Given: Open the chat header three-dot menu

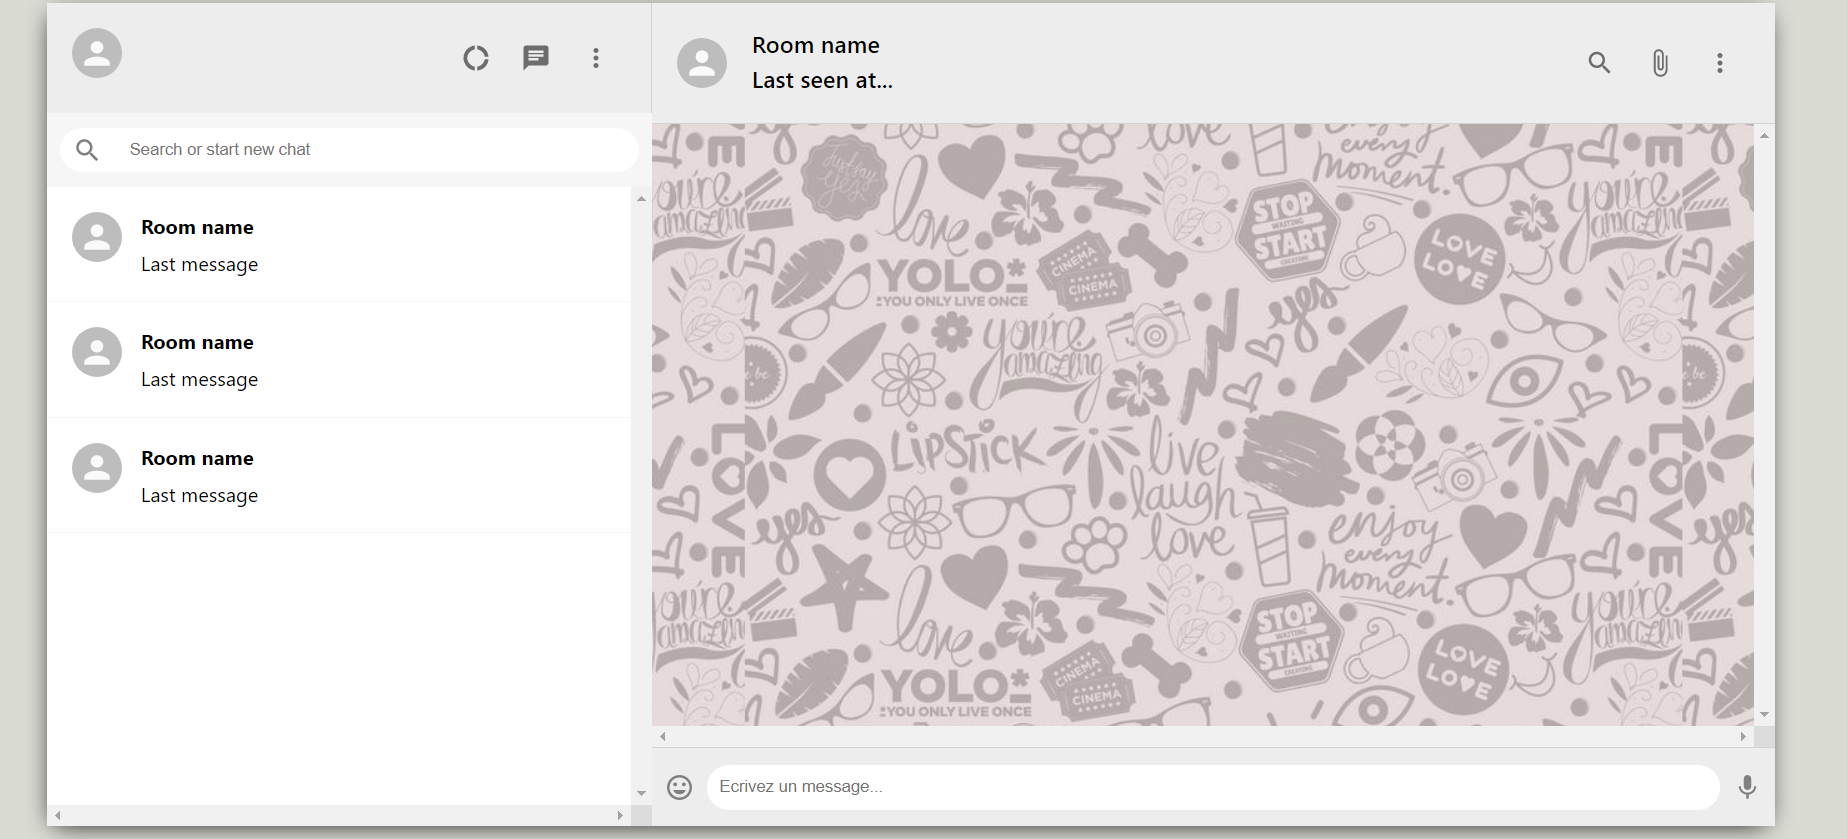Looking at the screenshot, I should [x=1720, y=63].
